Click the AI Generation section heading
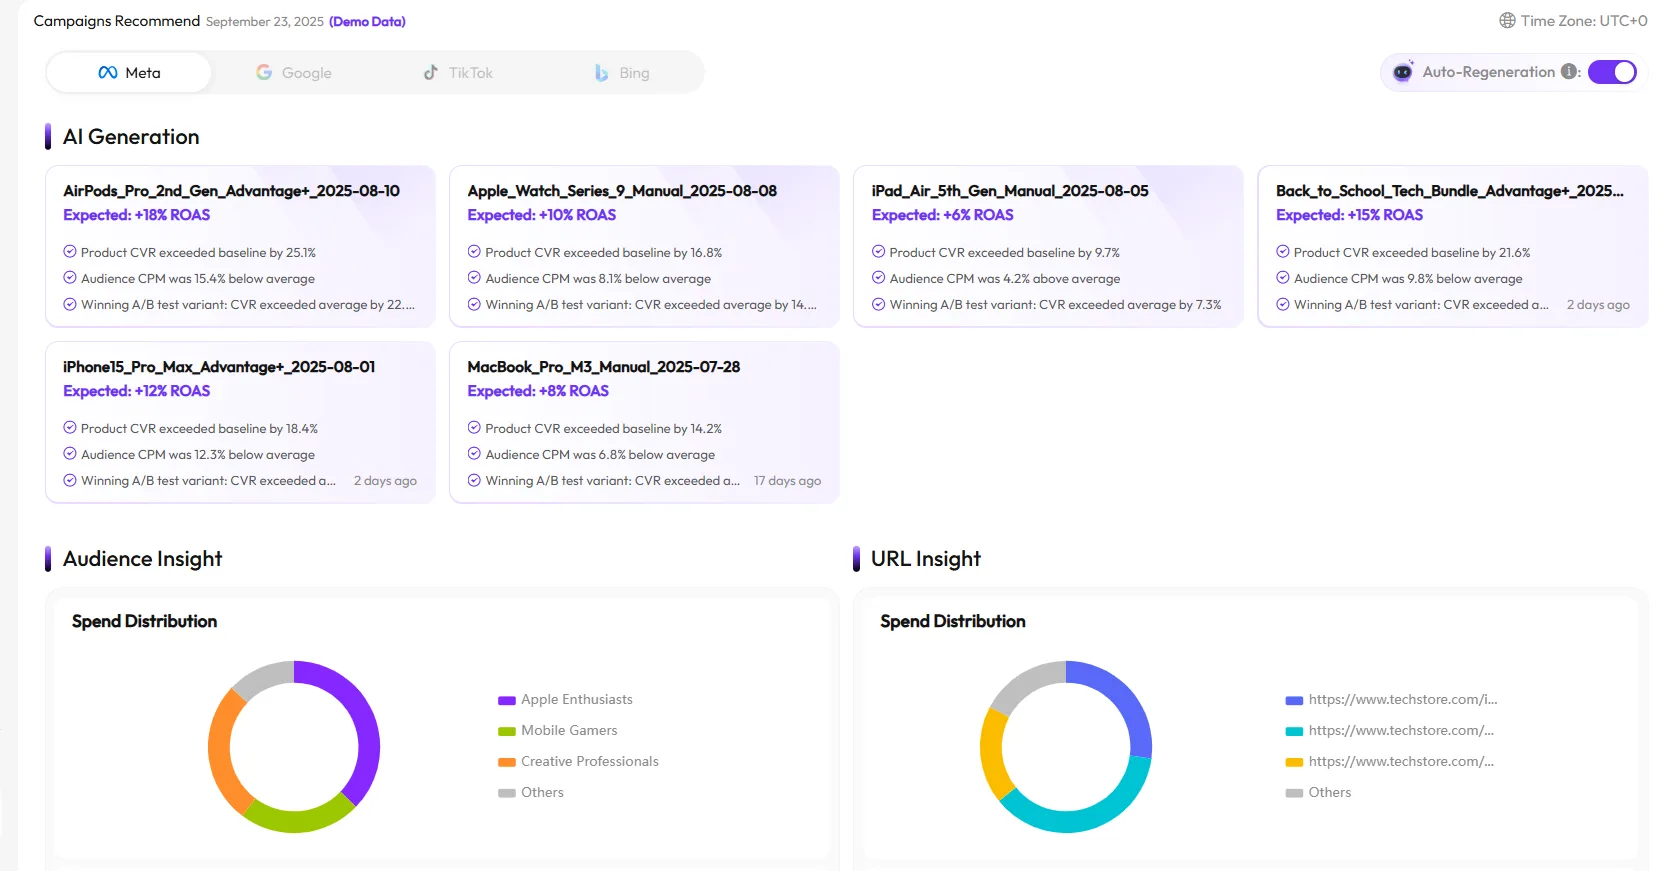Viewport: 1662px width, 871px height. click(x=131, y=137)
